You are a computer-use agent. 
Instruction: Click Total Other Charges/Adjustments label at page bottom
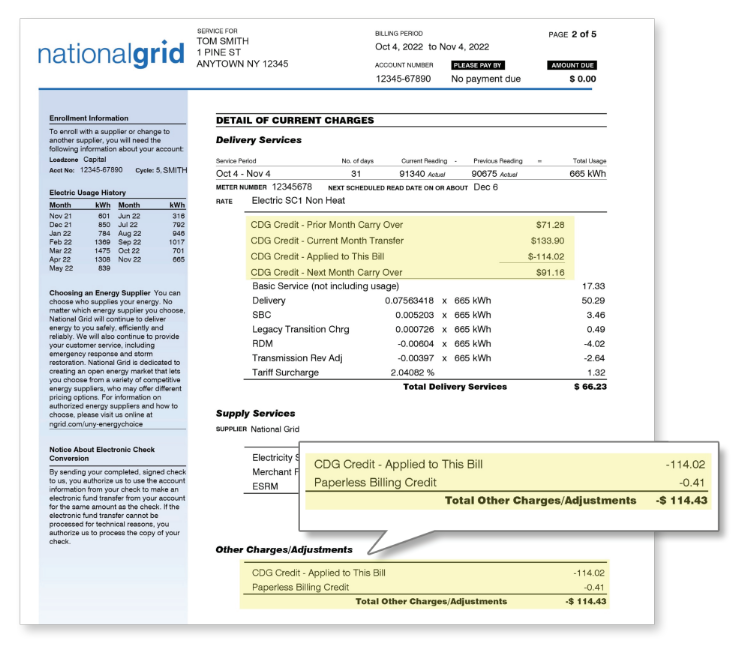pyautogui.click(x=431, y=601)
